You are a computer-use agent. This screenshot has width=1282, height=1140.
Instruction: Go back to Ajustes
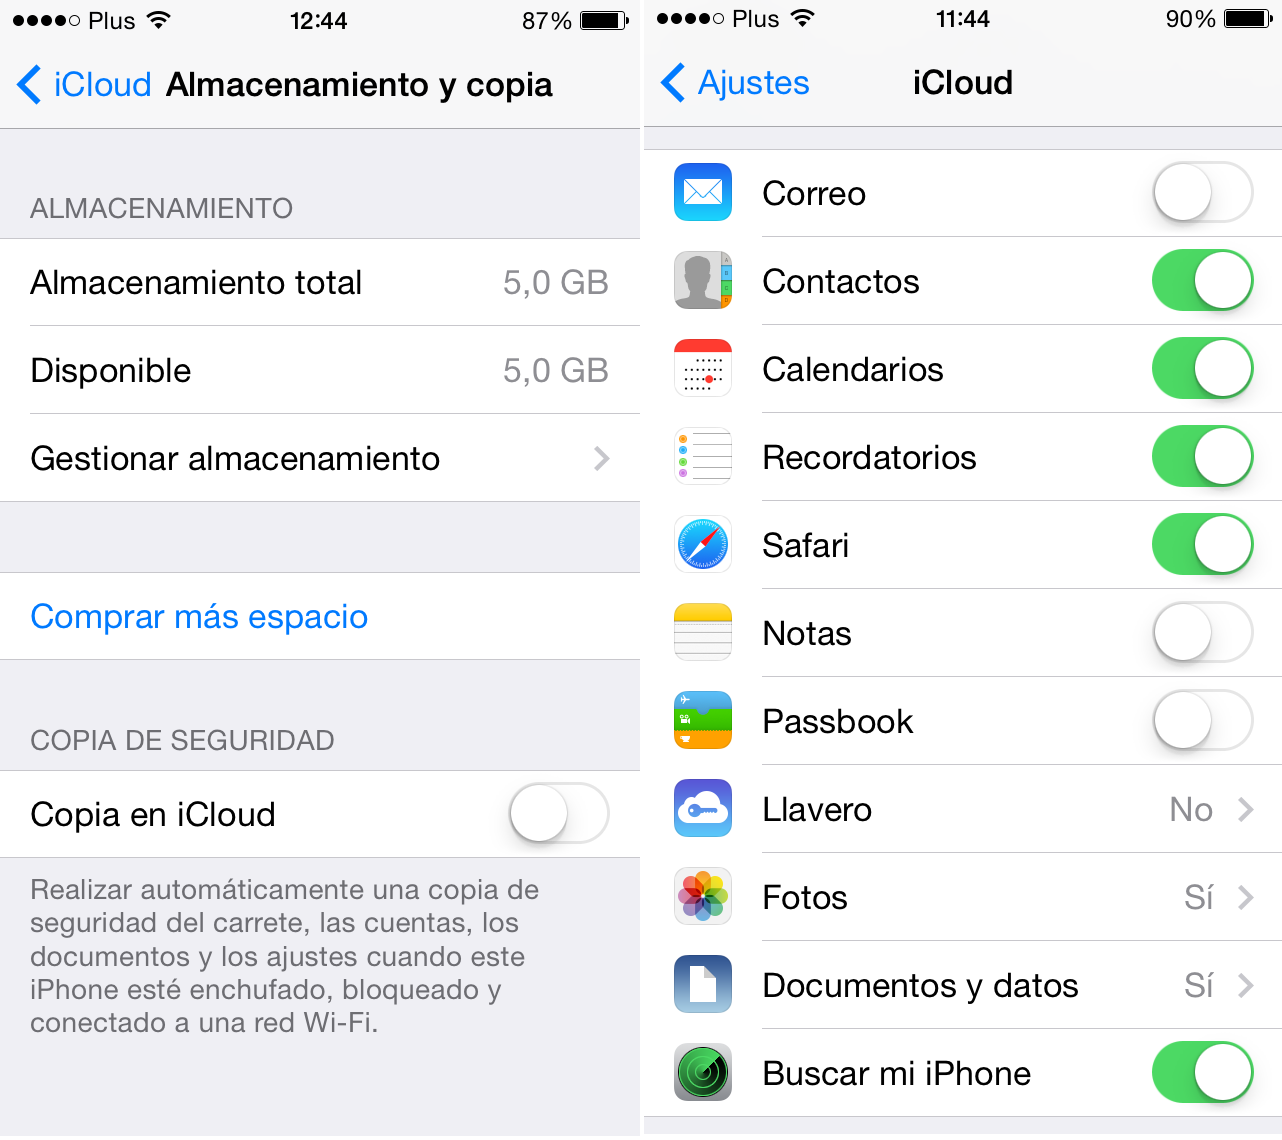(736, 83)
